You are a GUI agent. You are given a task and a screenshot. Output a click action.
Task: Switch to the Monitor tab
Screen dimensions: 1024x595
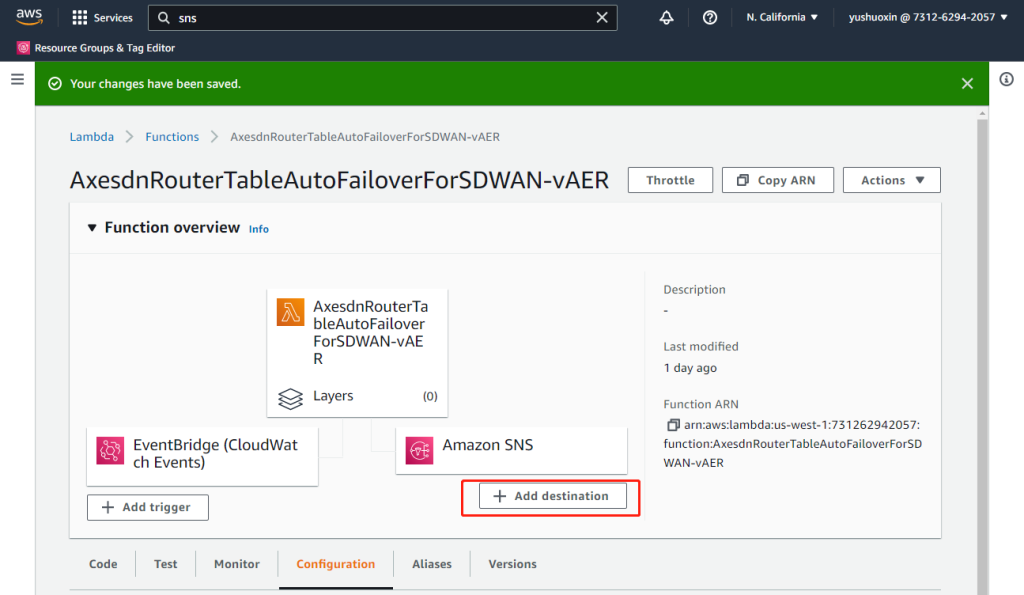click(x=236, y=564)
